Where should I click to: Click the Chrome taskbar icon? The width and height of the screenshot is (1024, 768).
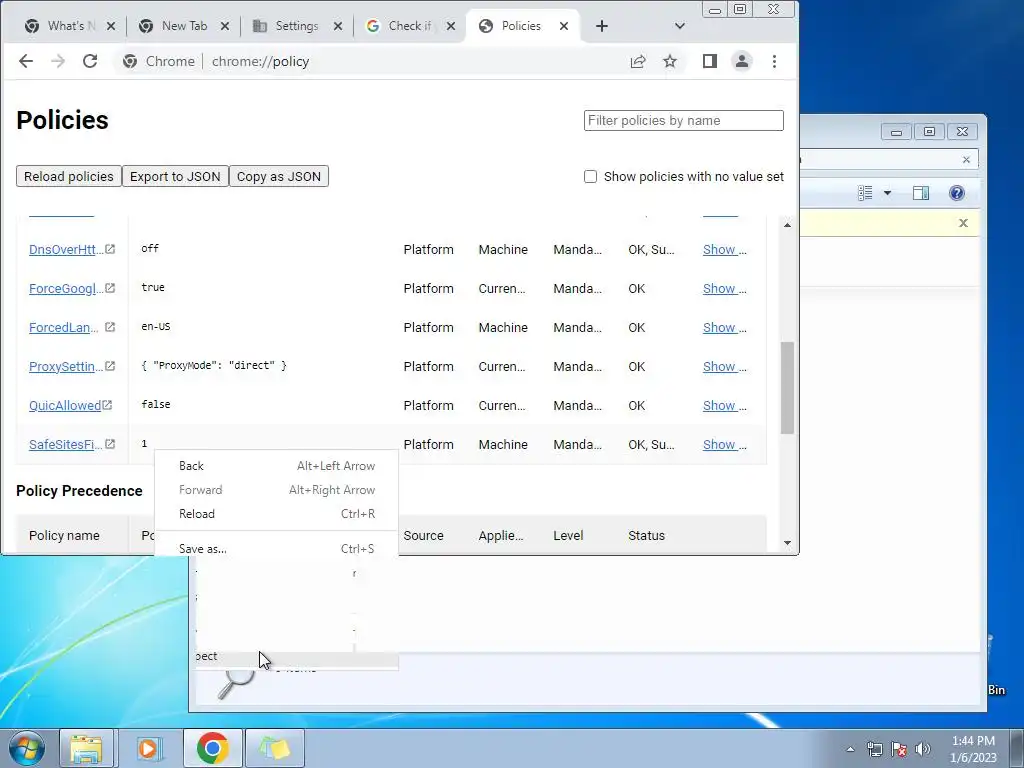click(x=212, y=748)
